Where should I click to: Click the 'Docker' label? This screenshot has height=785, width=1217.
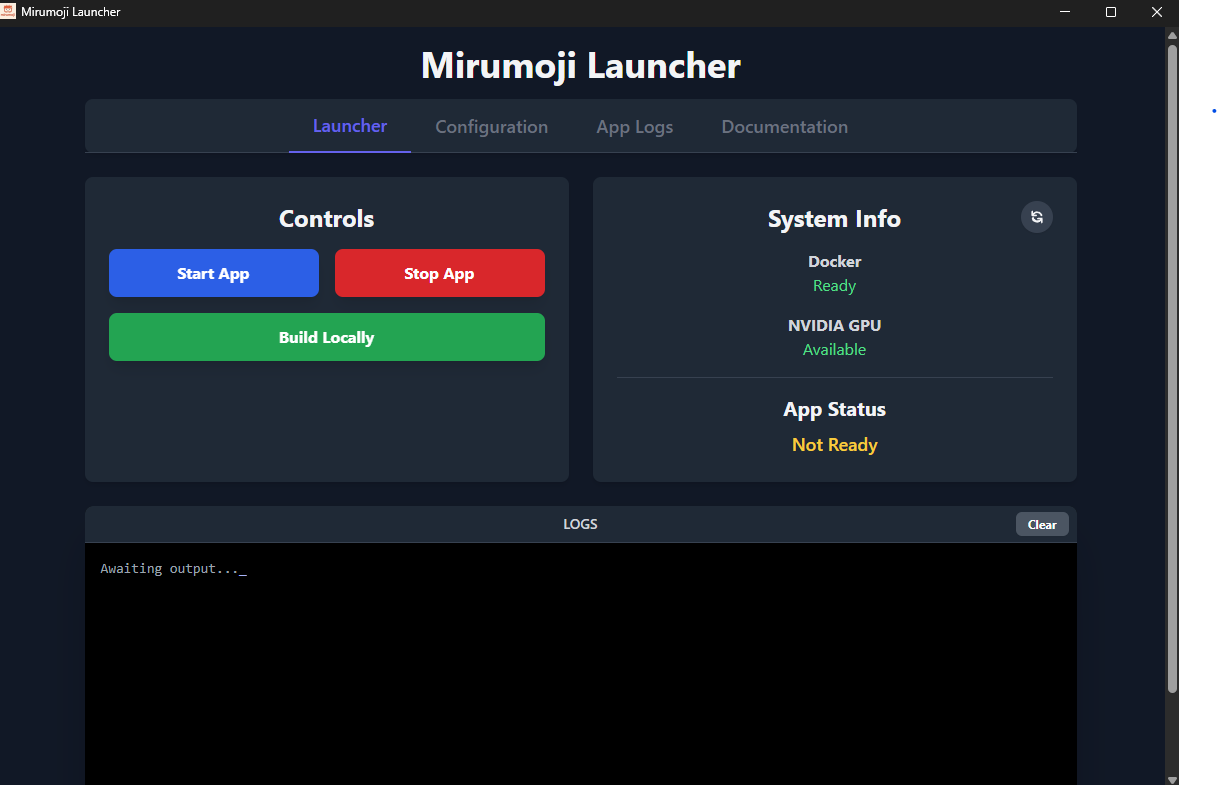click(835, 262)
